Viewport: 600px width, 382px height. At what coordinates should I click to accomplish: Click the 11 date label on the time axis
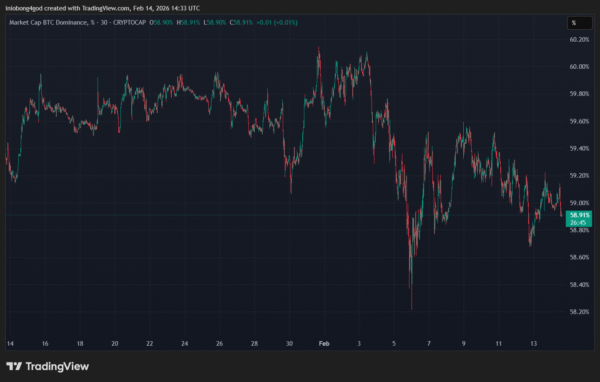tap(499, 344)
